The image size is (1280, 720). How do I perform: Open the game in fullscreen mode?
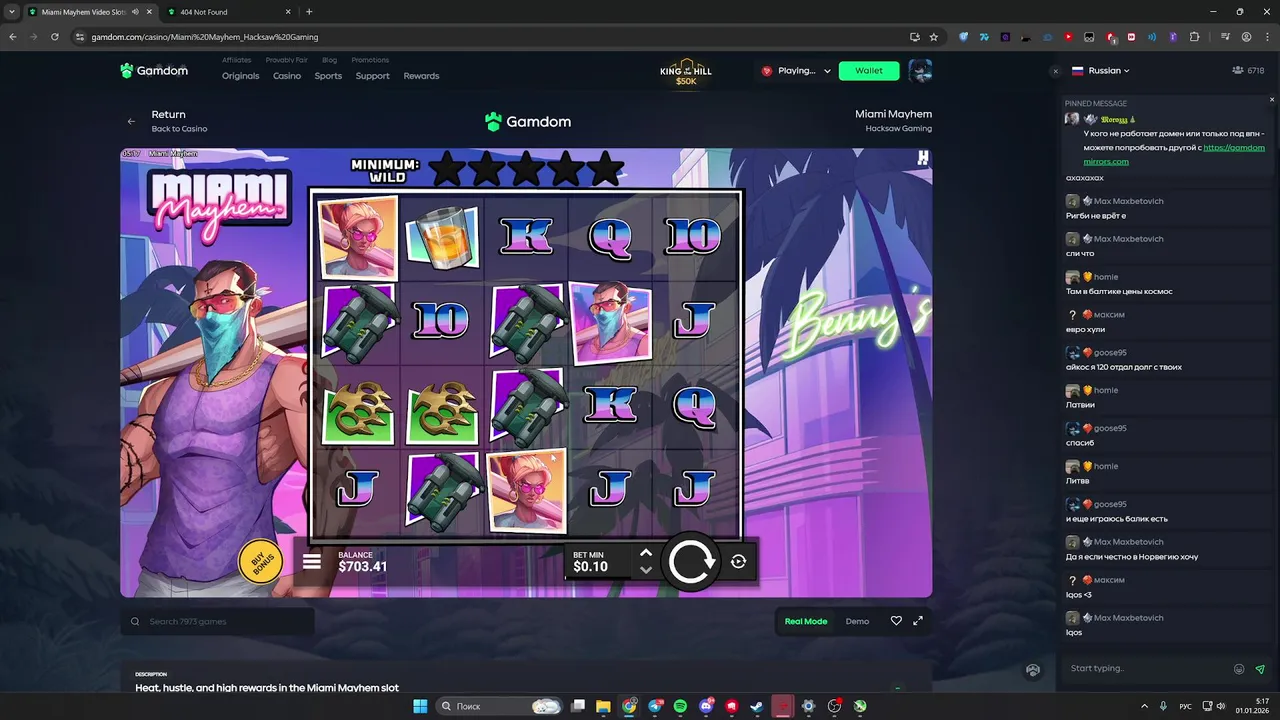[x=918, y=621]
